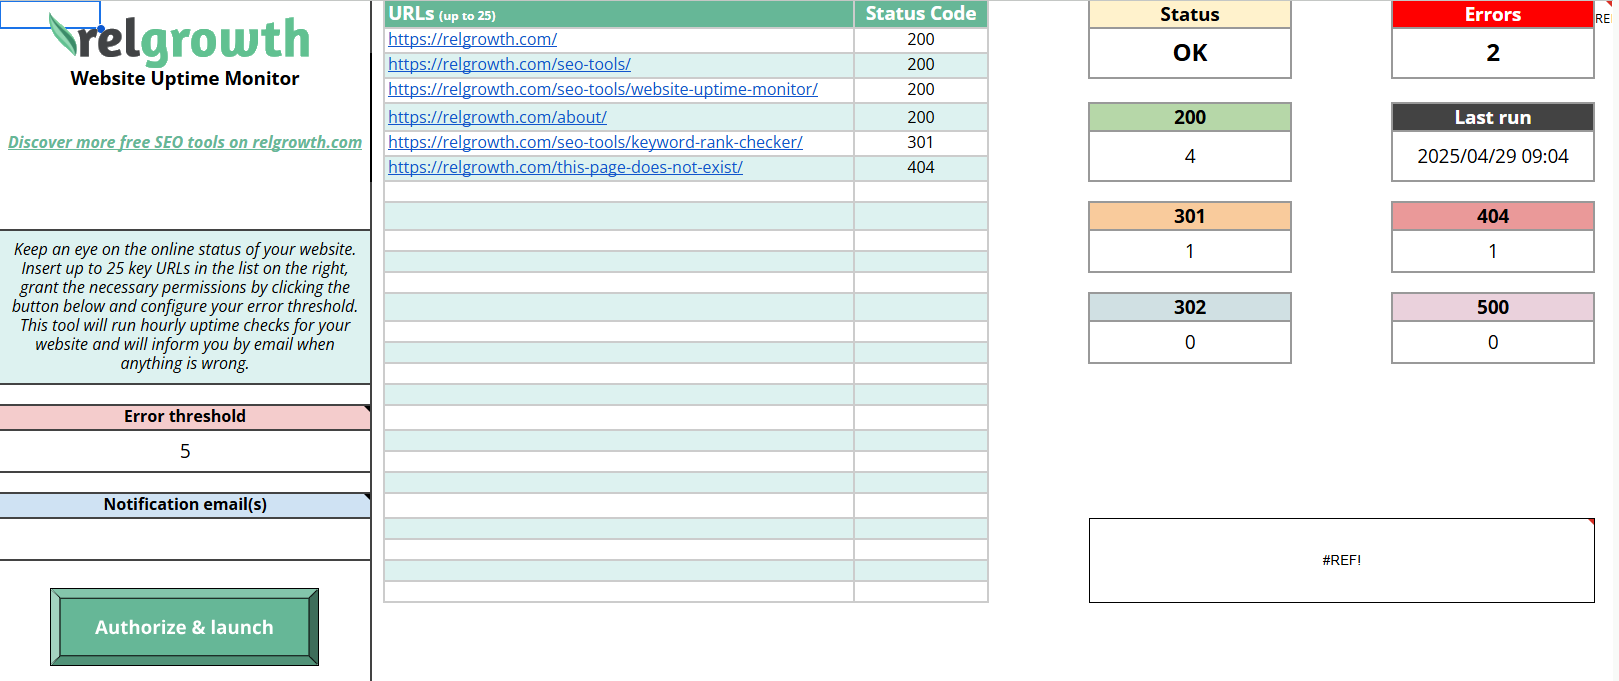Select status code 200 for the seo-tools/ row
The height and width of the screenshot is (681, 1619).
coord(921,64)
